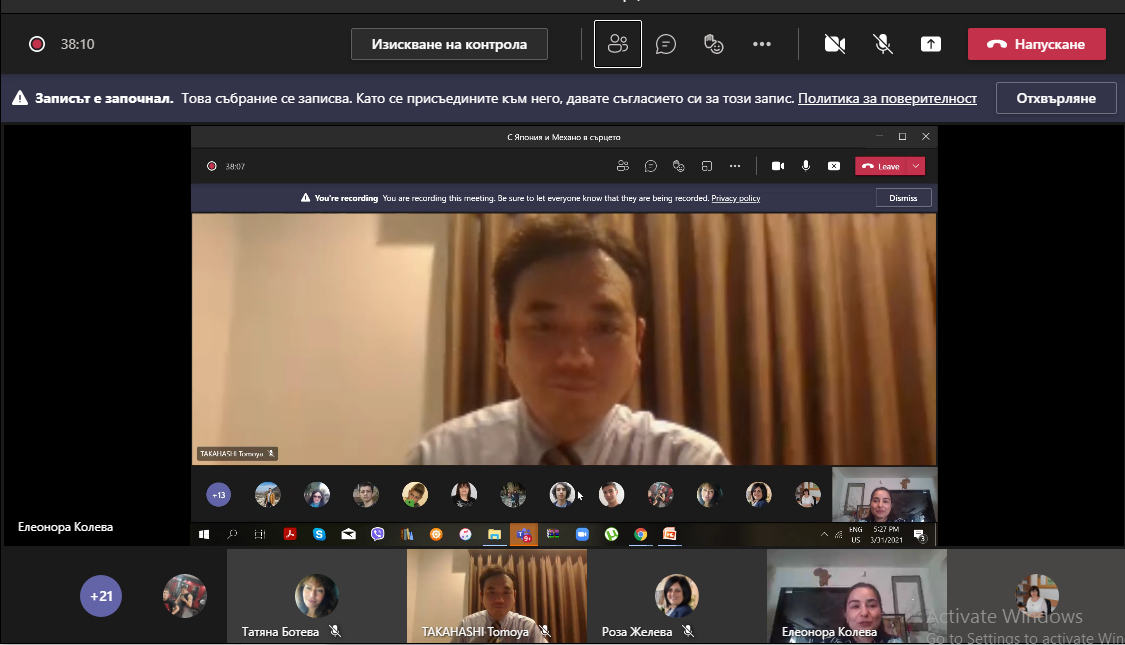Expand the +21 overflow participants list
Viewport: 1125px width, 645px height.
pyautogui.click(x=101, y=596)
